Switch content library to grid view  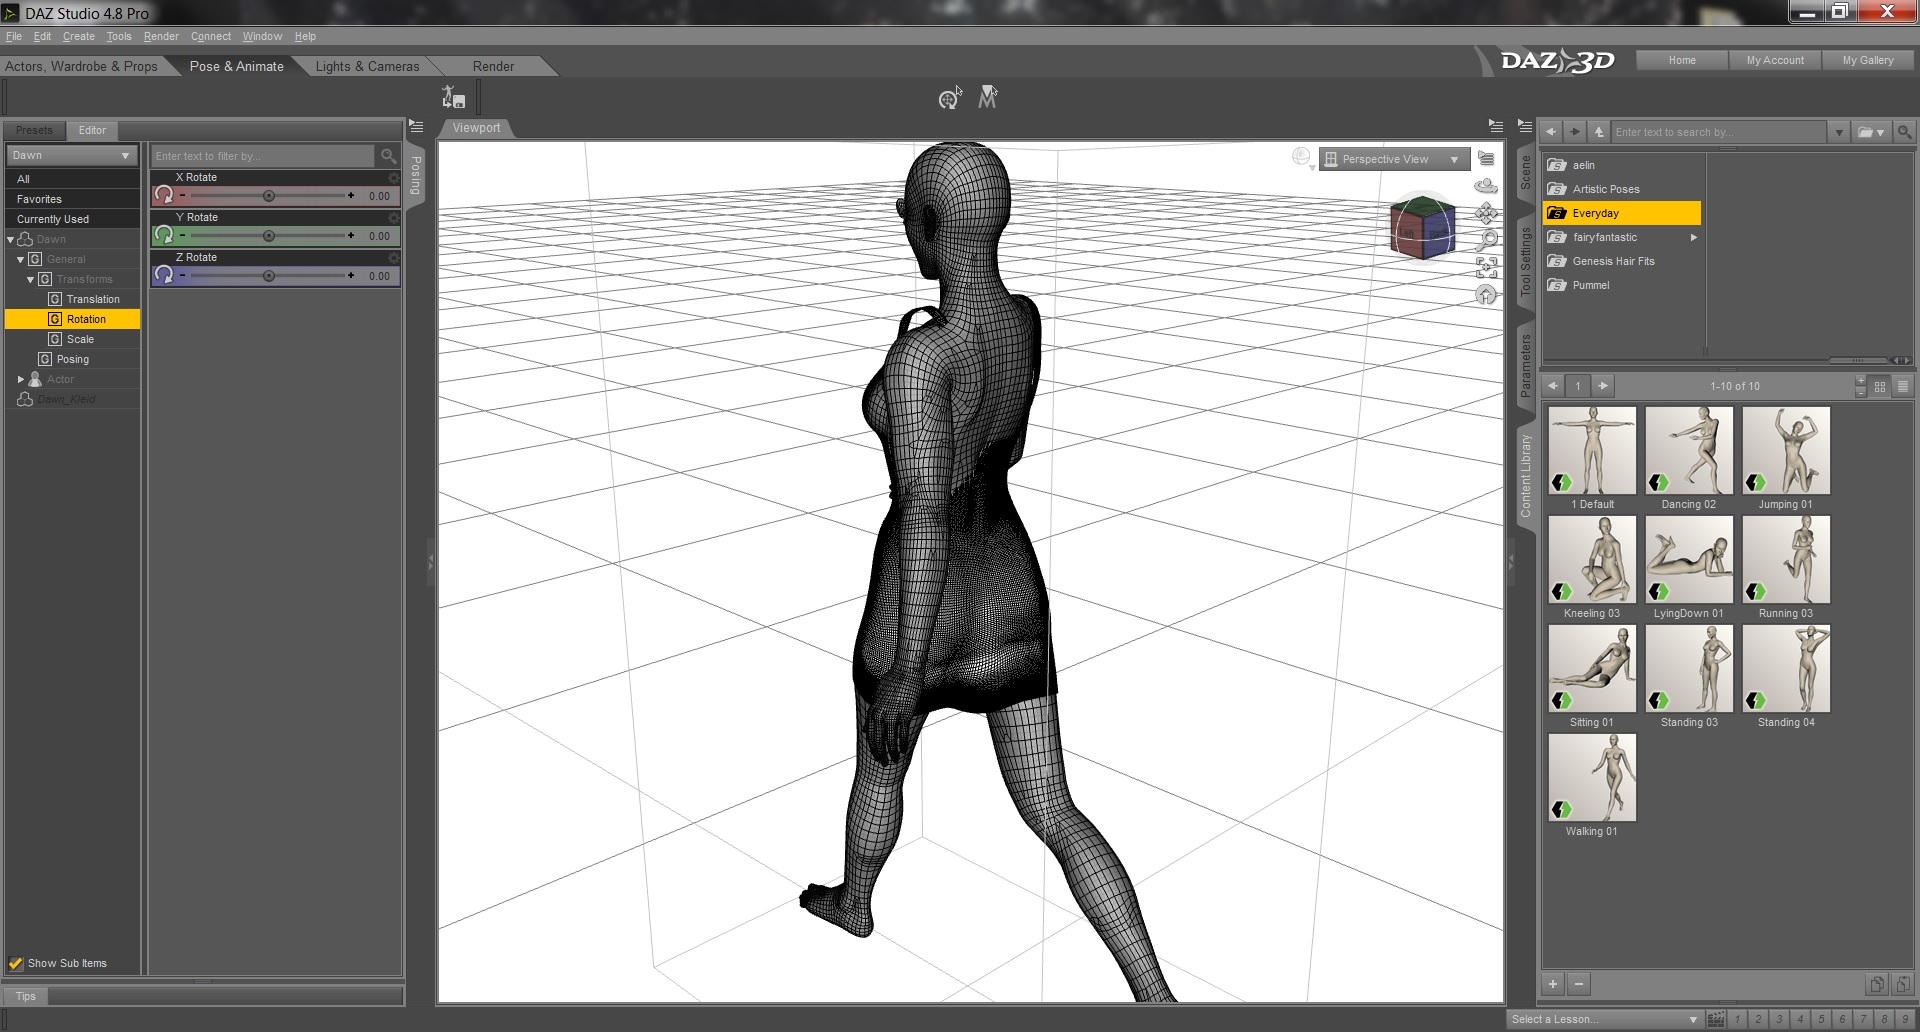tap(1880, 386)
